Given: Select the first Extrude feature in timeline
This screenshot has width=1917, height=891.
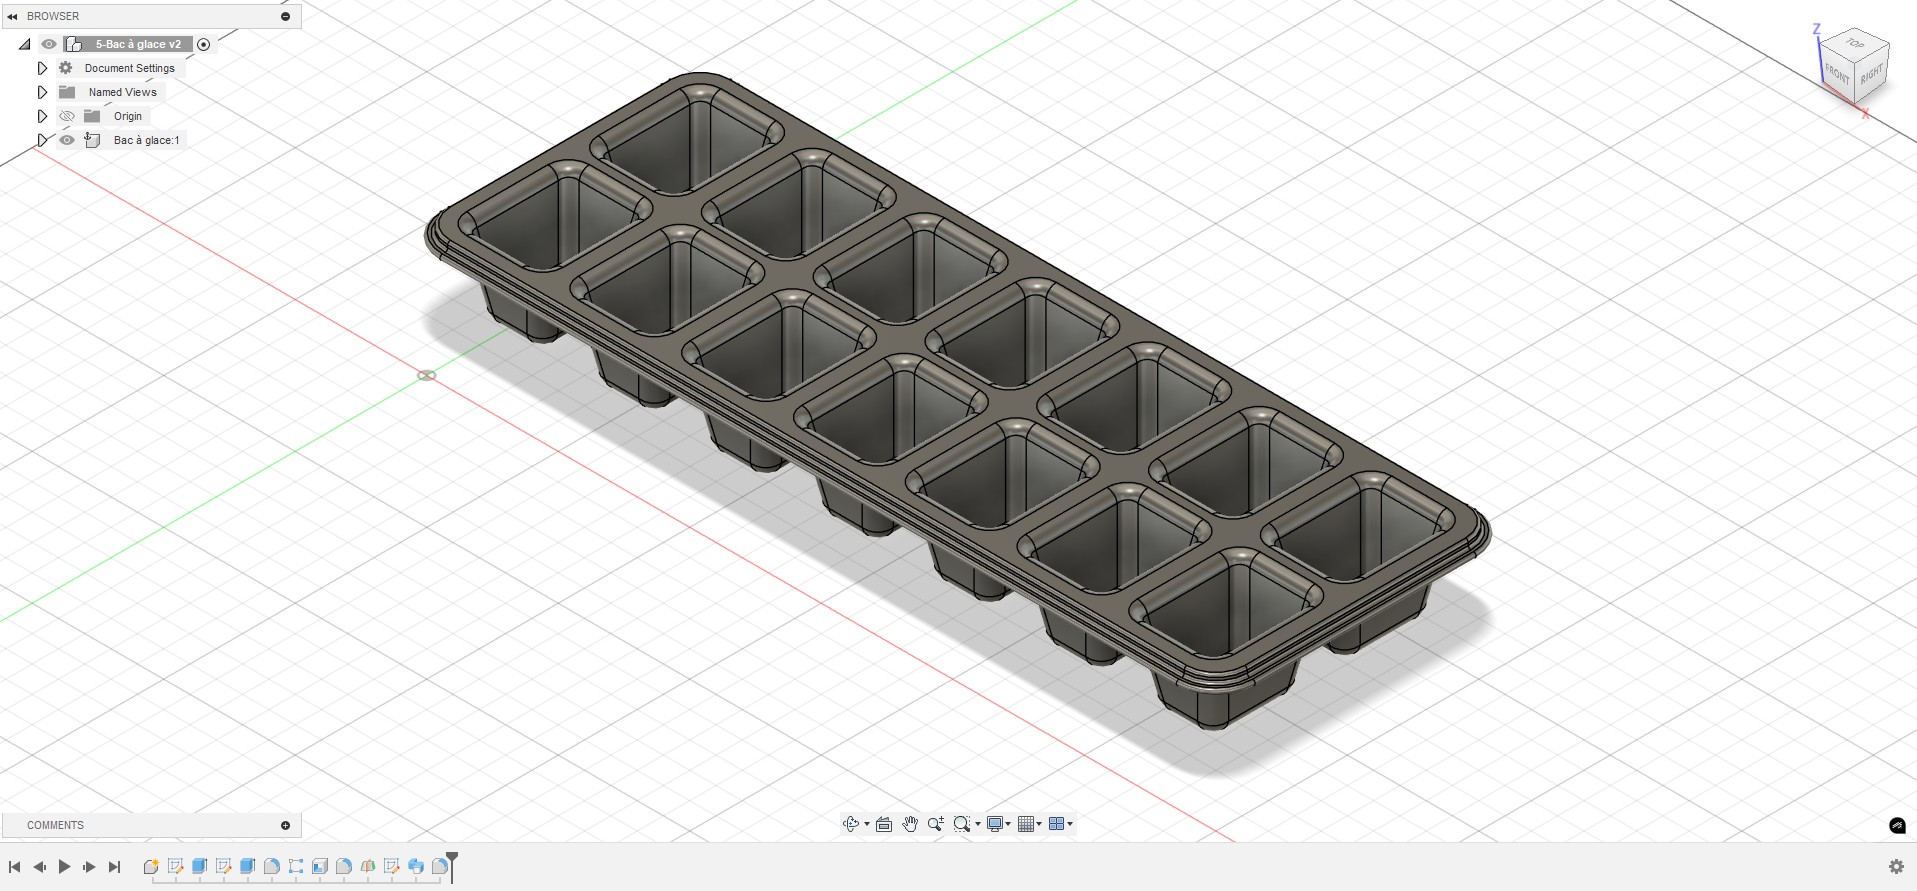Looking at the screenshot, I should pos(199,866).
